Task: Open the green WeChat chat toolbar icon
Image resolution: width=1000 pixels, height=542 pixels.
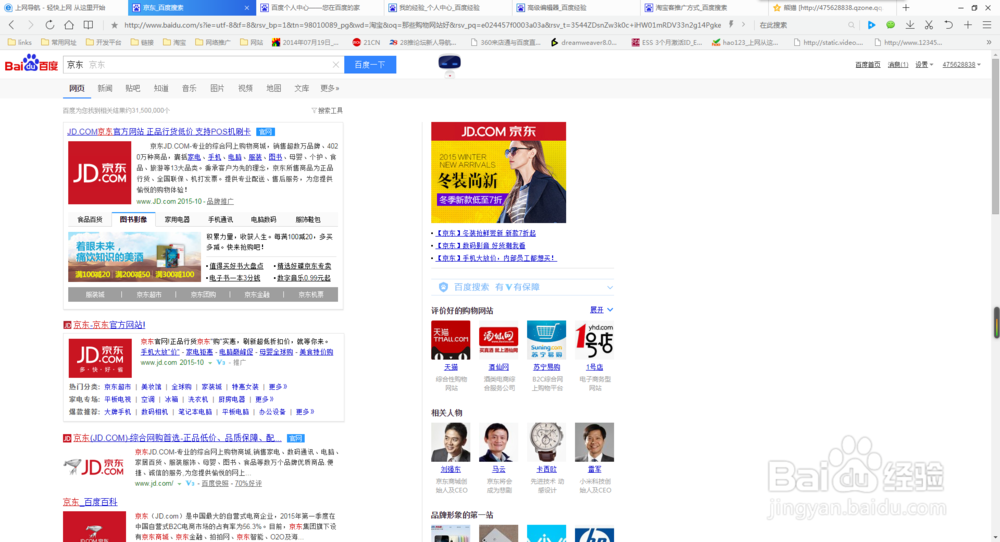Action: [890, 25]
